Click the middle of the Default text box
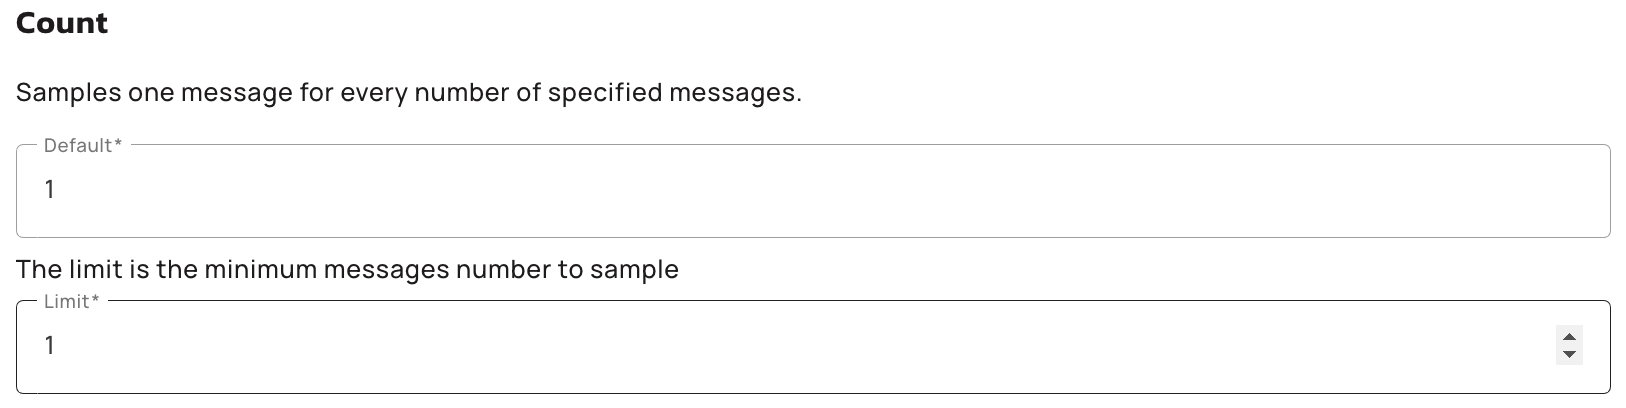 (x=812, y=190)
